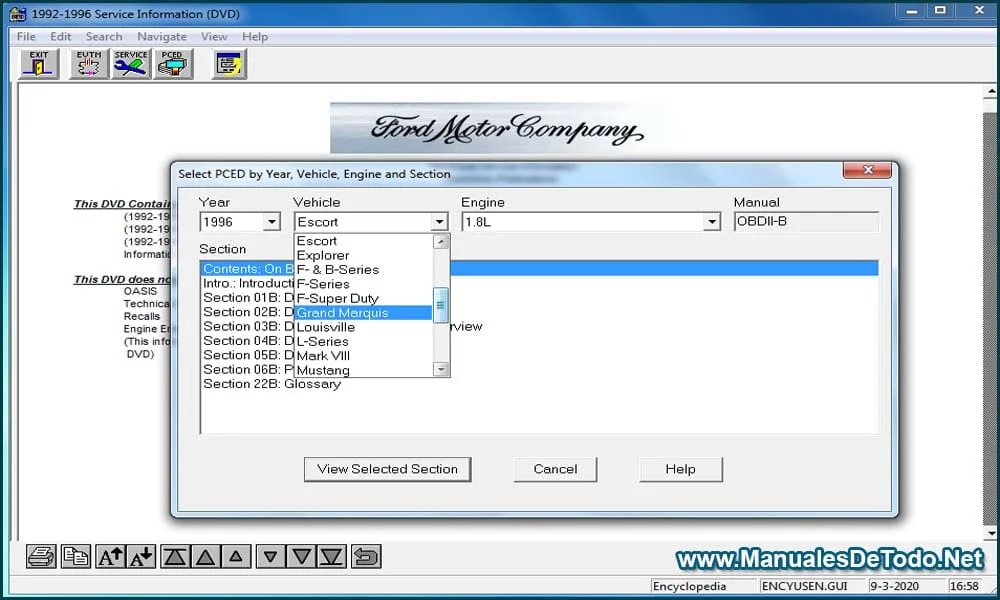
Task: Click the EXIT toolbar icon
Action: pos(40,64)
